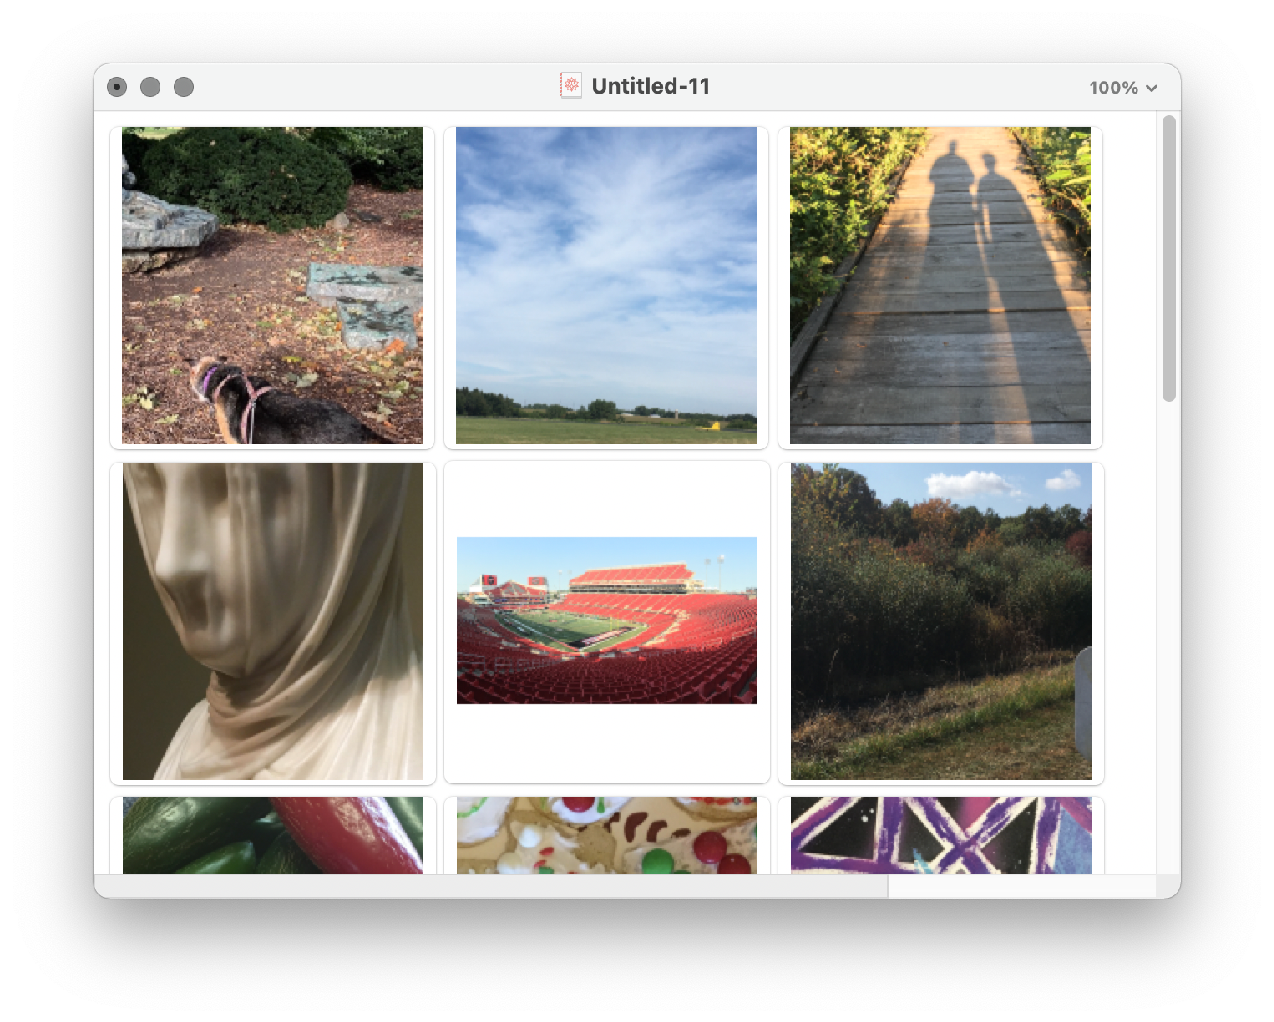Screen dimensions: 1274x1022
Task: Select the veiled marble statue photo
Action: (x=272, y=621)
